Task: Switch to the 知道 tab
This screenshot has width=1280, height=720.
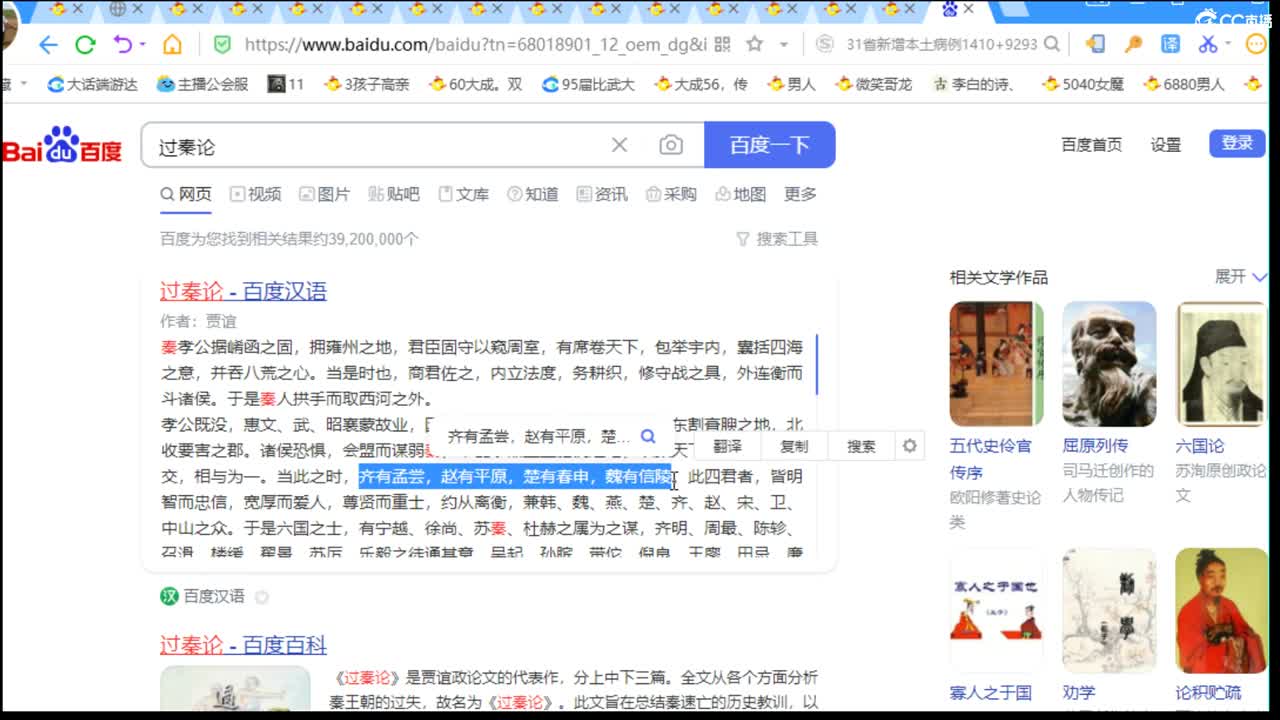Action: [533, 194]
